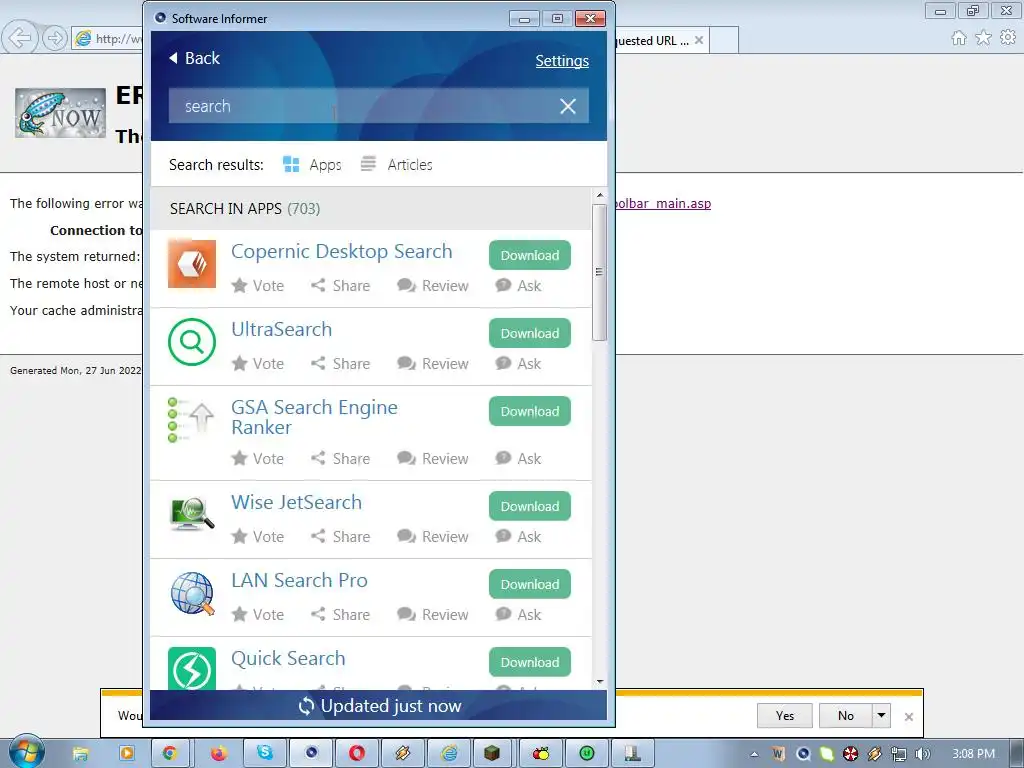Vote for Copernic Desktop Search

(258, 285)
